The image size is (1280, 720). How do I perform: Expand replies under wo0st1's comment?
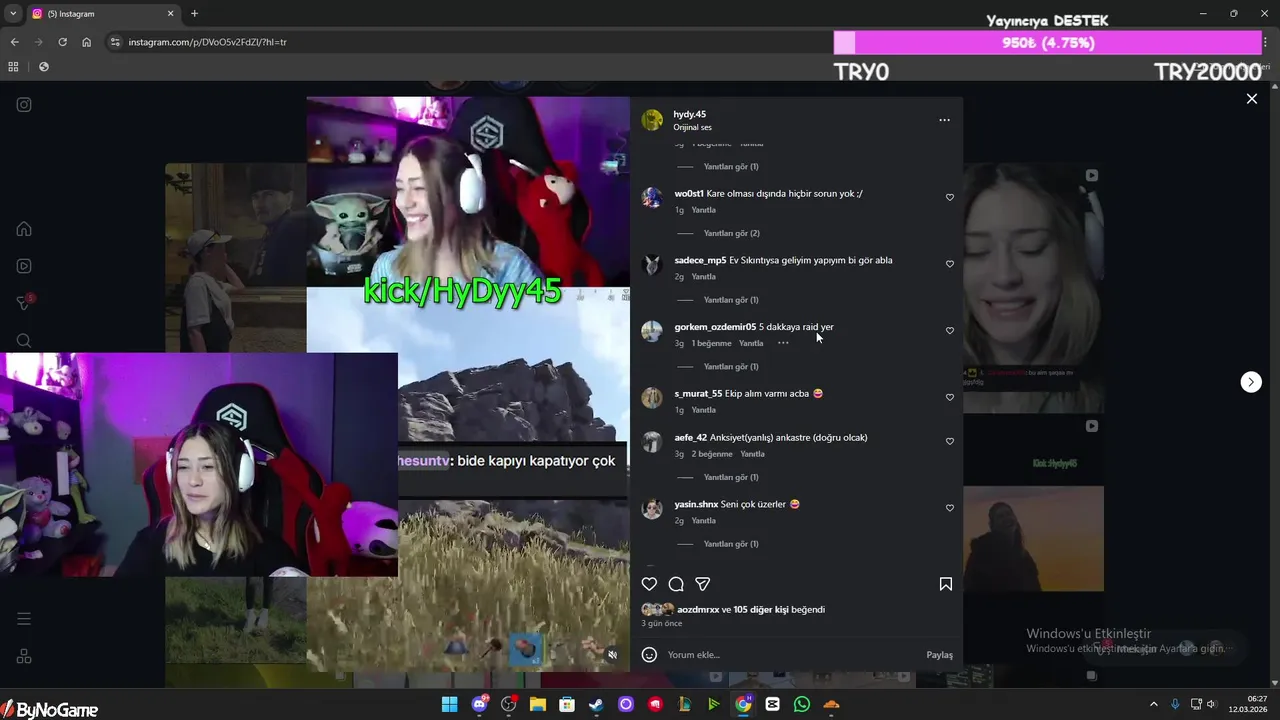tap(731, 233)
